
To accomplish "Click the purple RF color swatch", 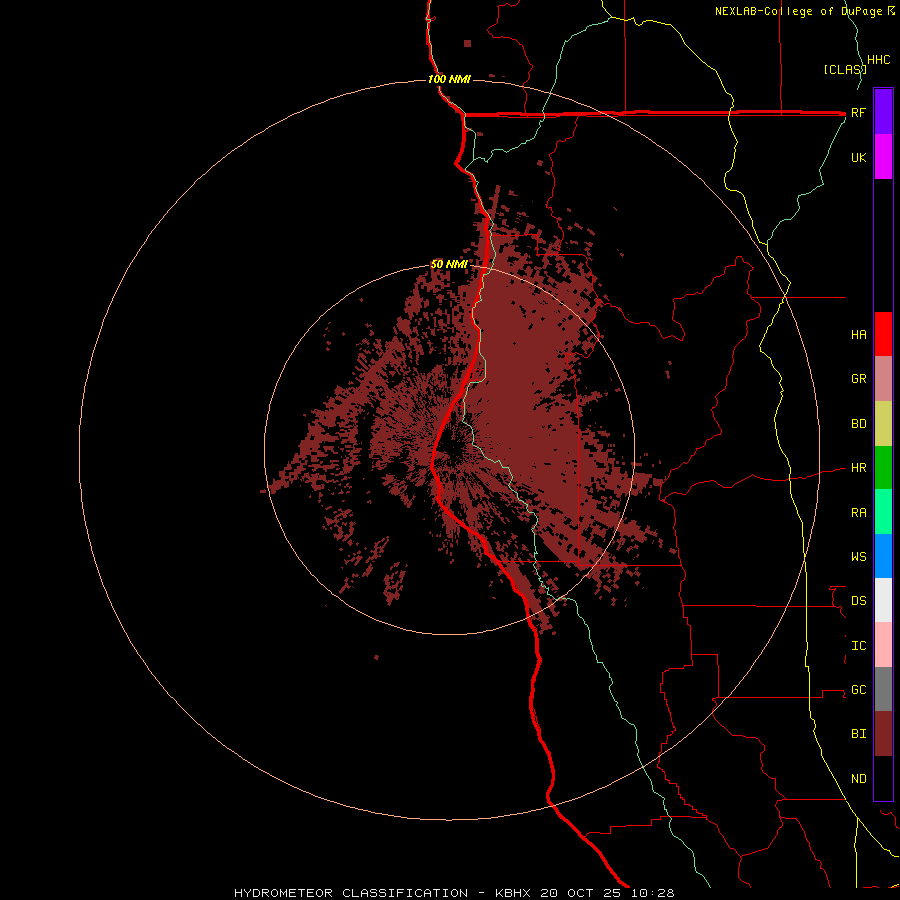I will coord(883,112).
